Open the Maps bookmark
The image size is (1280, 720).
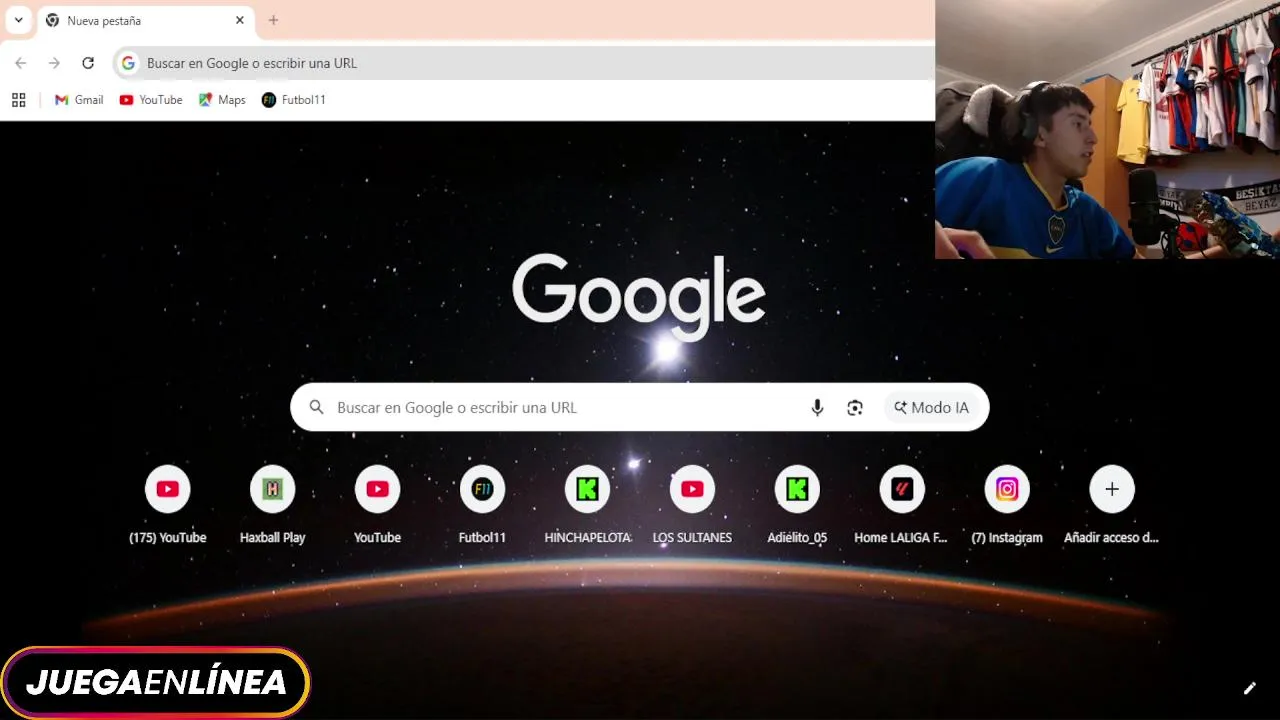coord(222,100)
